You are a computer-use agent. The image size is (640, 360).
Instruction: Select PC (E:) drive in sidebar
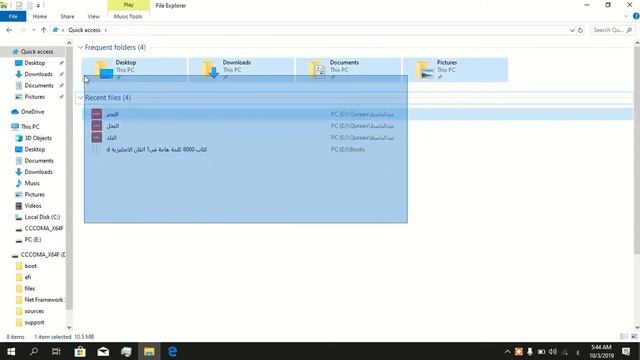[33, 240]
